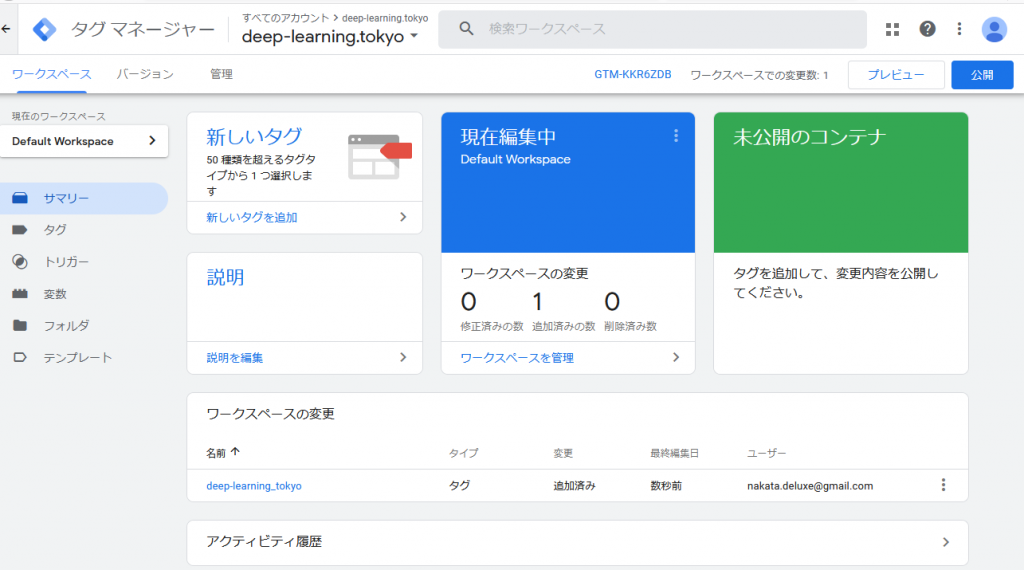Click 説明を編集 link
The height and width of the screenshot is (570, 1024).
pos(234,358)
